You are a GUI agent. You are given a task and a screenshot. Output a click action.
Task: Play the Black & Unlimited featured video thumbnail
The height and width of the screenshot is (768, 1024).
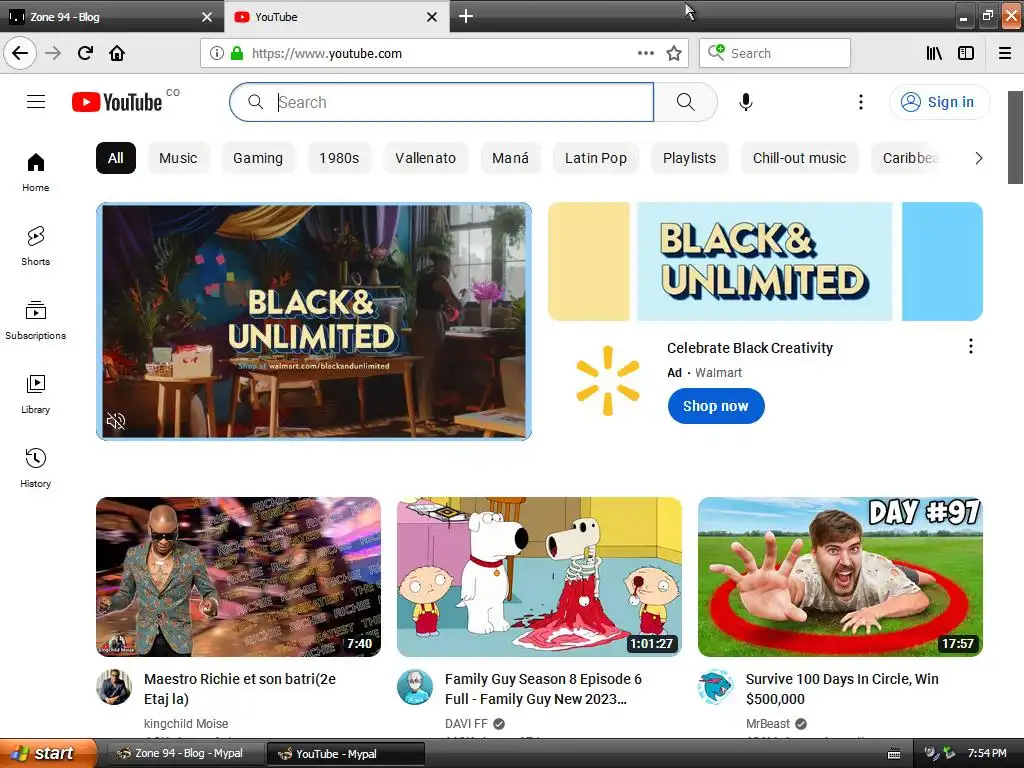[x=313, y=321]
